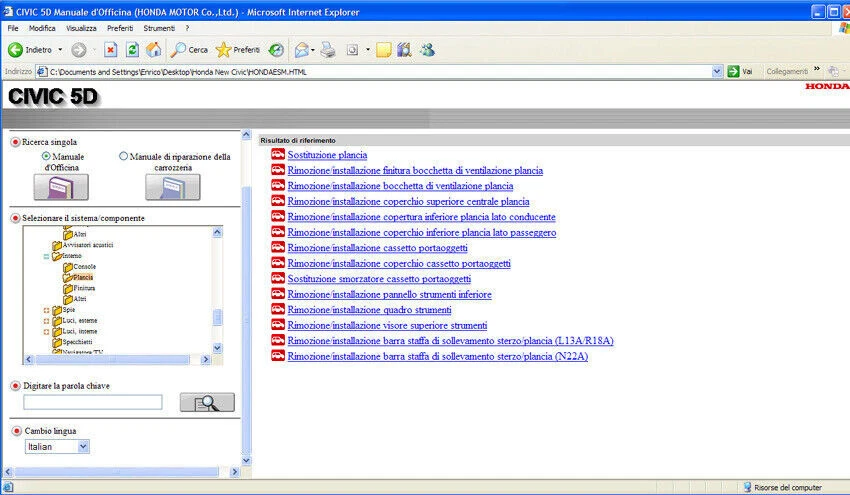Click the Vai go button
Viewport: 850px width, 495px height.
point(740,72)
